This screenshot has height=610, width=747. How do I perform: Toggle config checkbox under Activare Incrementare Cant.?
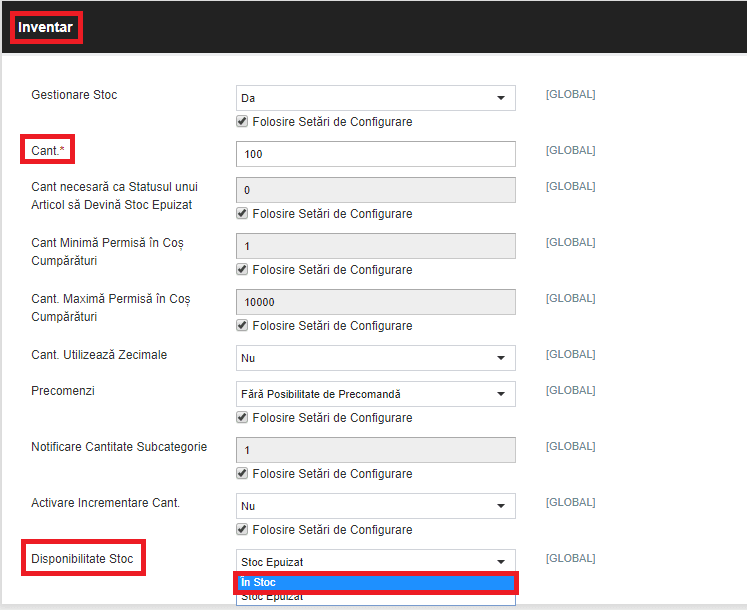pyautogui.click(x=242, y=529)
